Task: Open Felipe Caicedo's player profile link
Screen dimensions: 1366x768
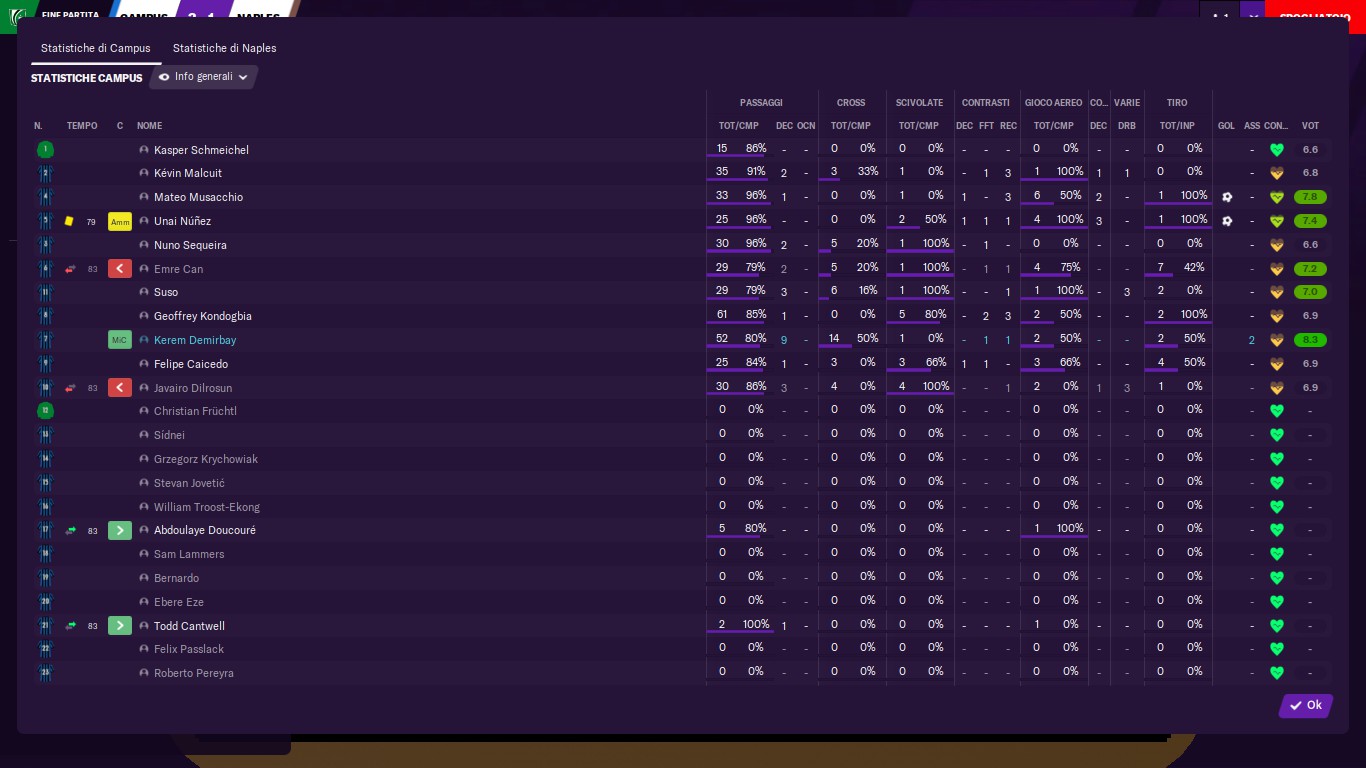Action: 191,364
